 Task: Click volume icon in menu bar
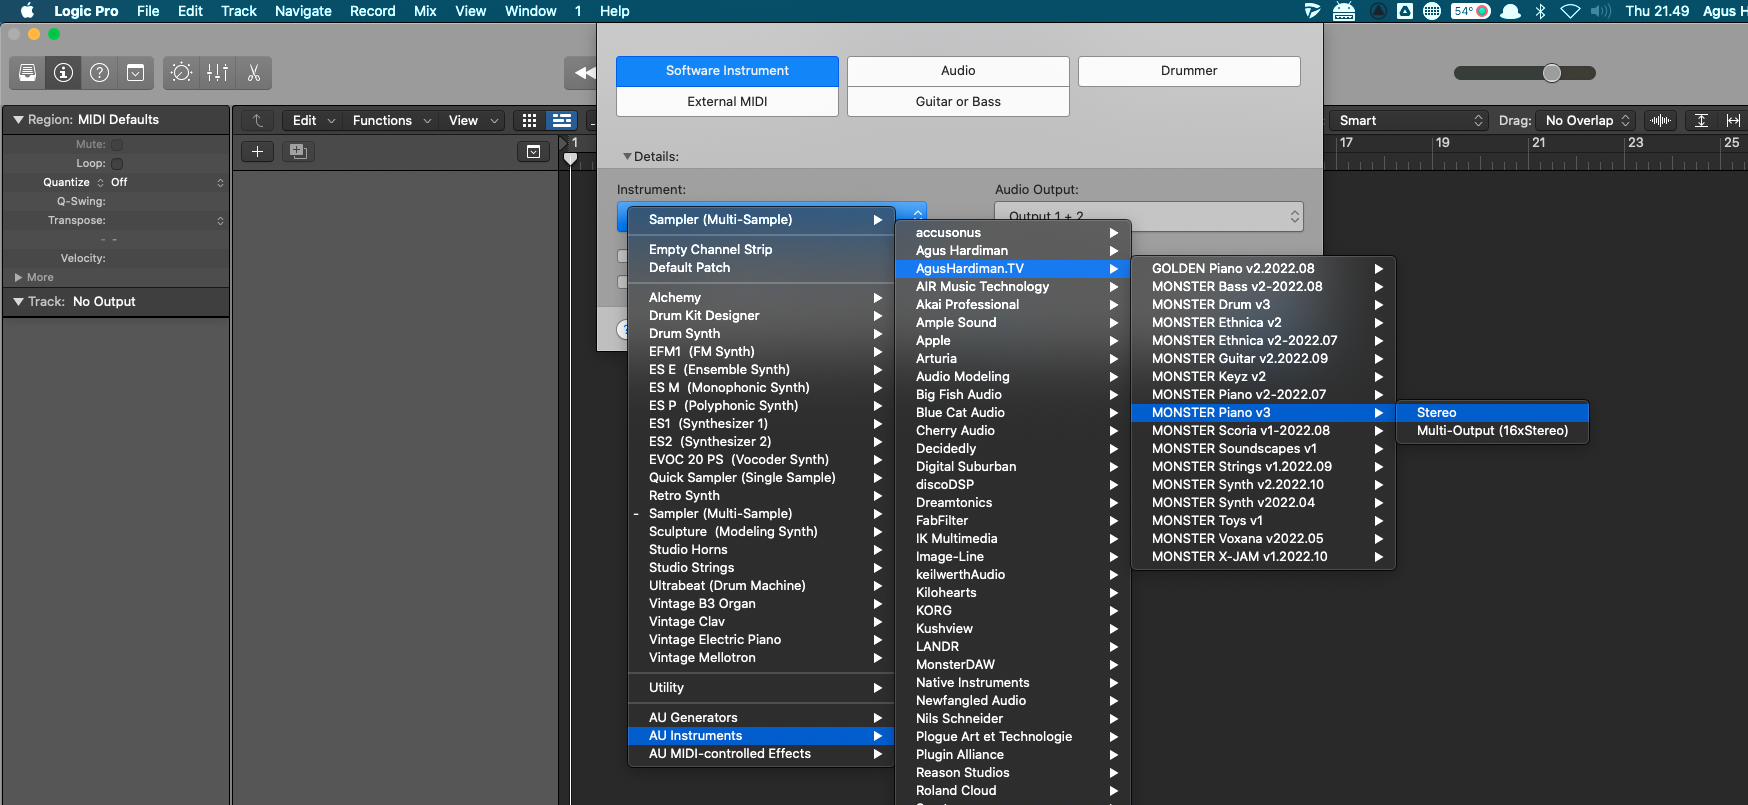(x=1601, y=11)
